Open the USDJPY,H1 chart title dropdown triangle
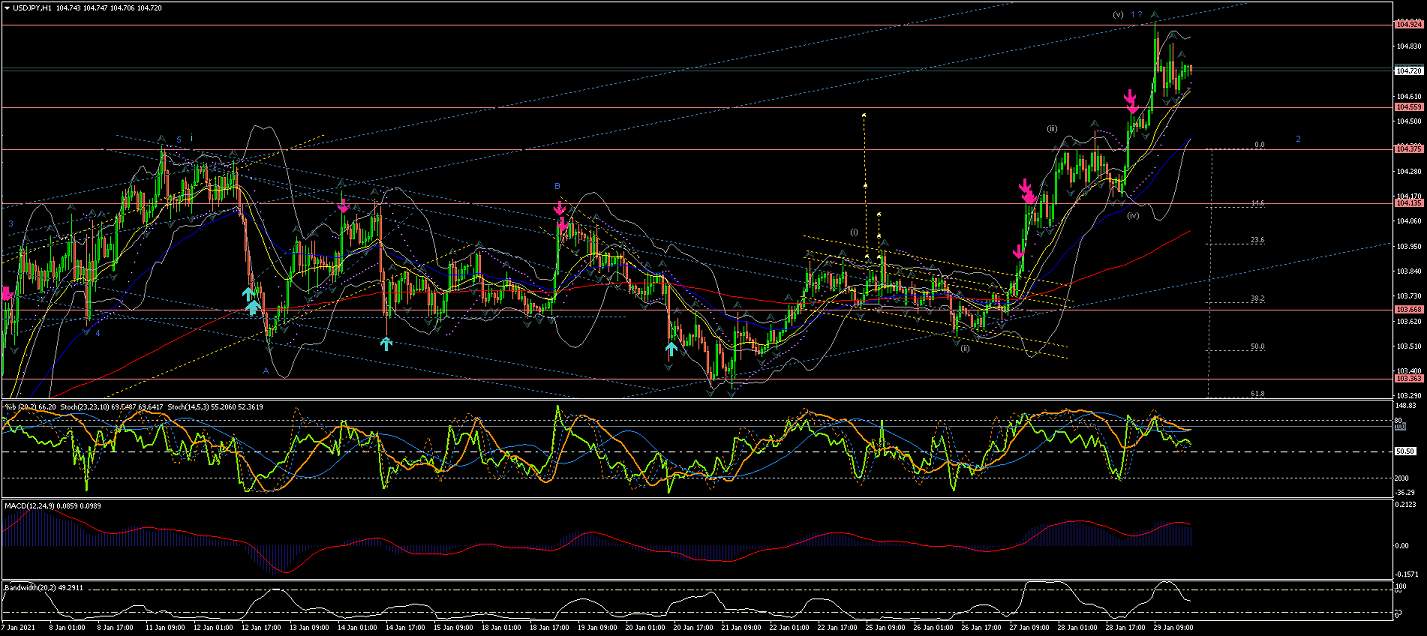Image resolution: width=1427 pixels, height=636 pixels. pos(7,8)
